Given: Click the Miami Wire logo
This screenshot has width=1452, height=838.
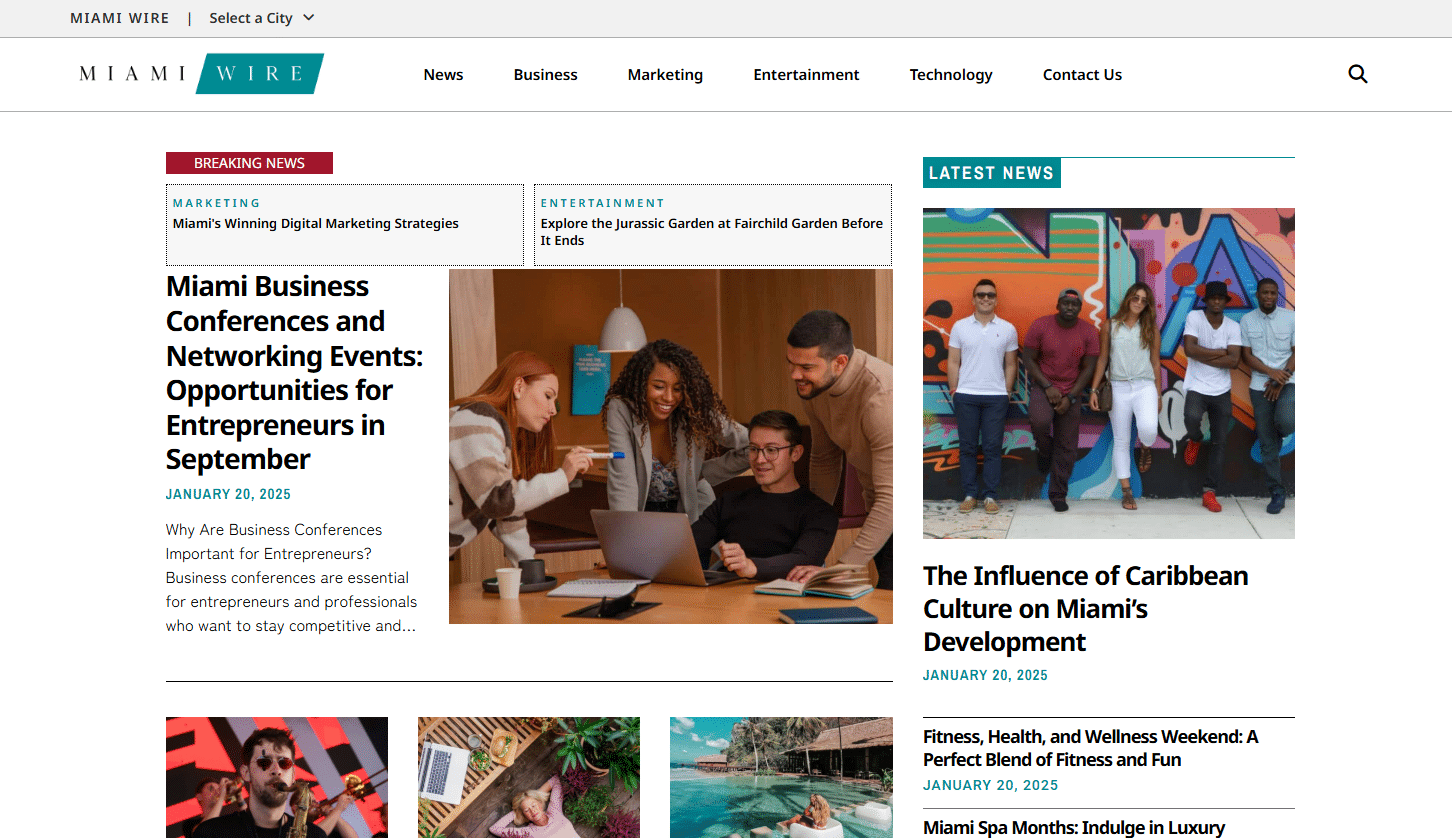Looking at the screenshot, I should coord(201,74).
